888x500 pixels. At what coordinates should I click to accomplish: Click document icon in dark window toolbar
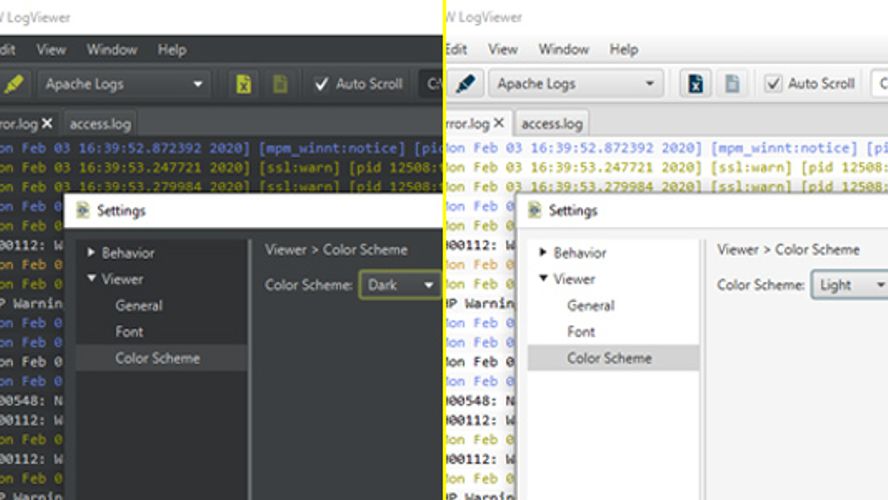280,84
